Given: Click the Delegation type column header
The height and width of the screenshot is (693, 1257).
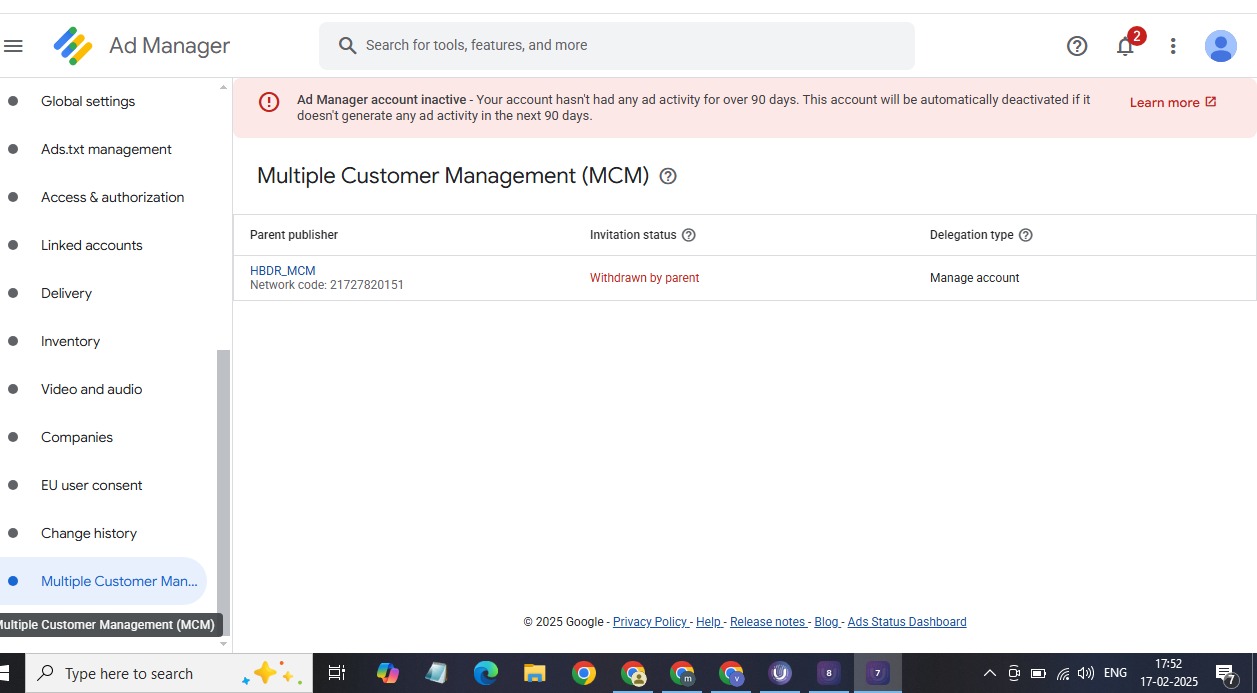Looking at the screenshot, I should tap(971, 235).
